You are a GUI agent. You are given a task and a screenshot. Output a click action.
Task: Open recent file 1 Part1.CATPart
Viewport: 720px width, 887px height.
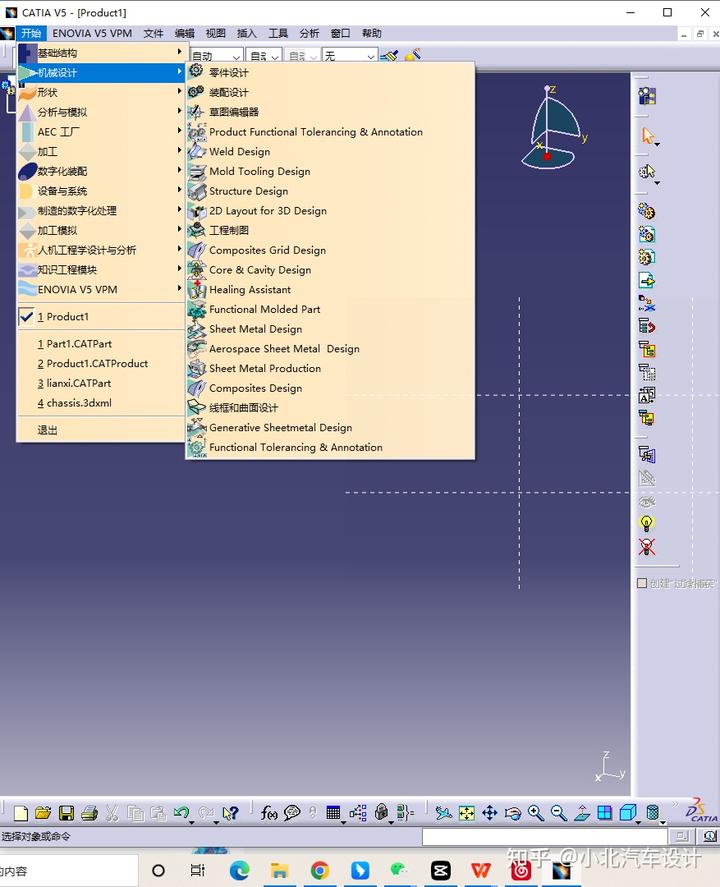101,344
